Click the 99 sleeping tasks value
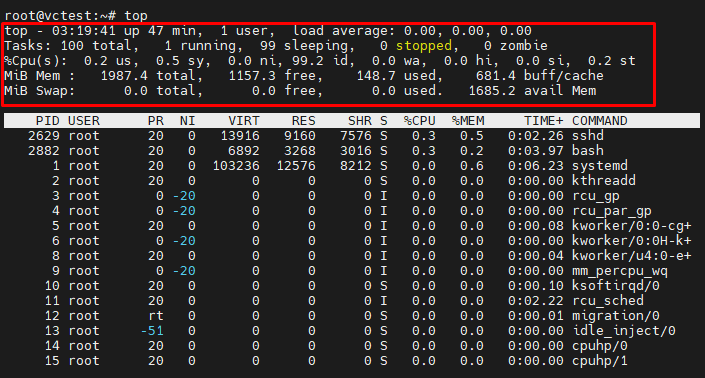 [x=268, y=46]
